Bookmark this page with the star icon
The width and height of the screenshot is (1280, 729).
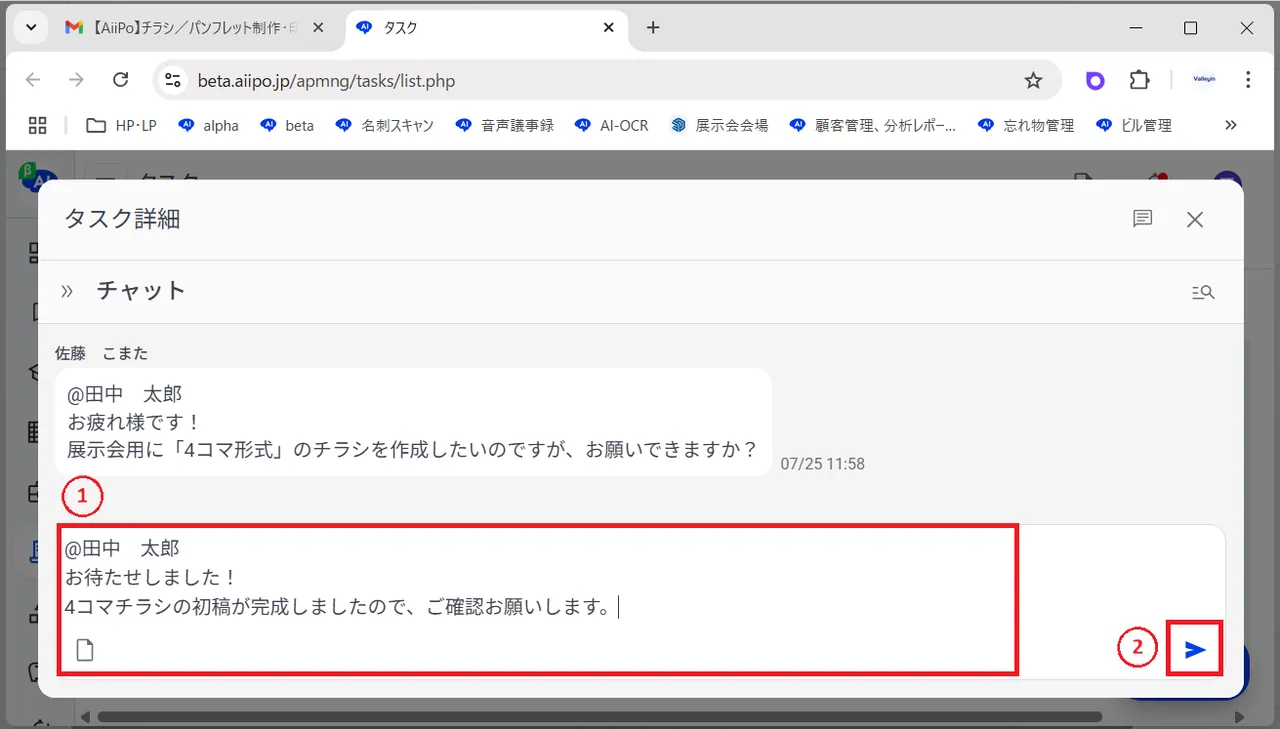click(1033, 80)
